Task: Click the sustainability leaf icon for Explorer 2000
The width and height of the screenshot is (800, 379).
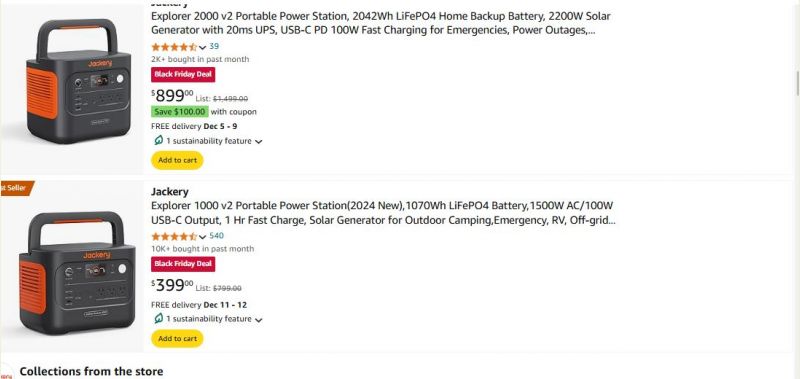Action: (158, 140)
